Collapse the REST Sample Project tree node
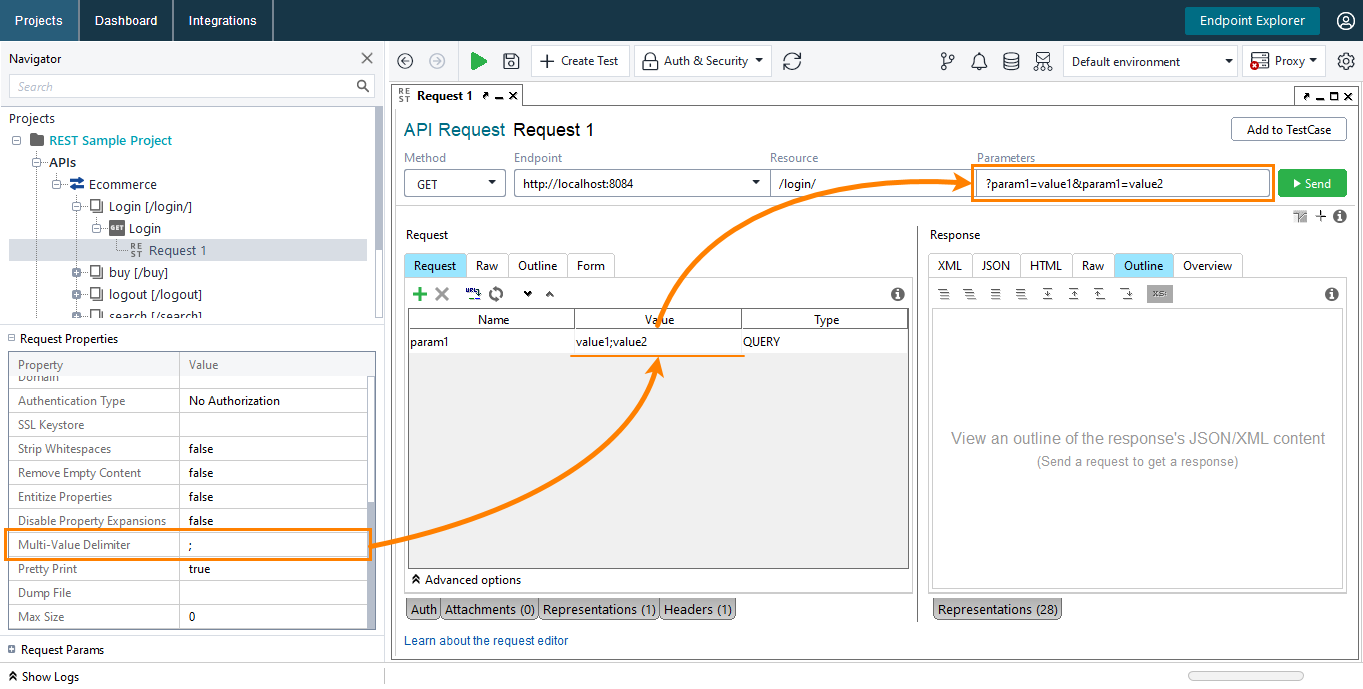The width and height of the screenshot is (1363, 689). pyautogui.click(x=17, y=141)
